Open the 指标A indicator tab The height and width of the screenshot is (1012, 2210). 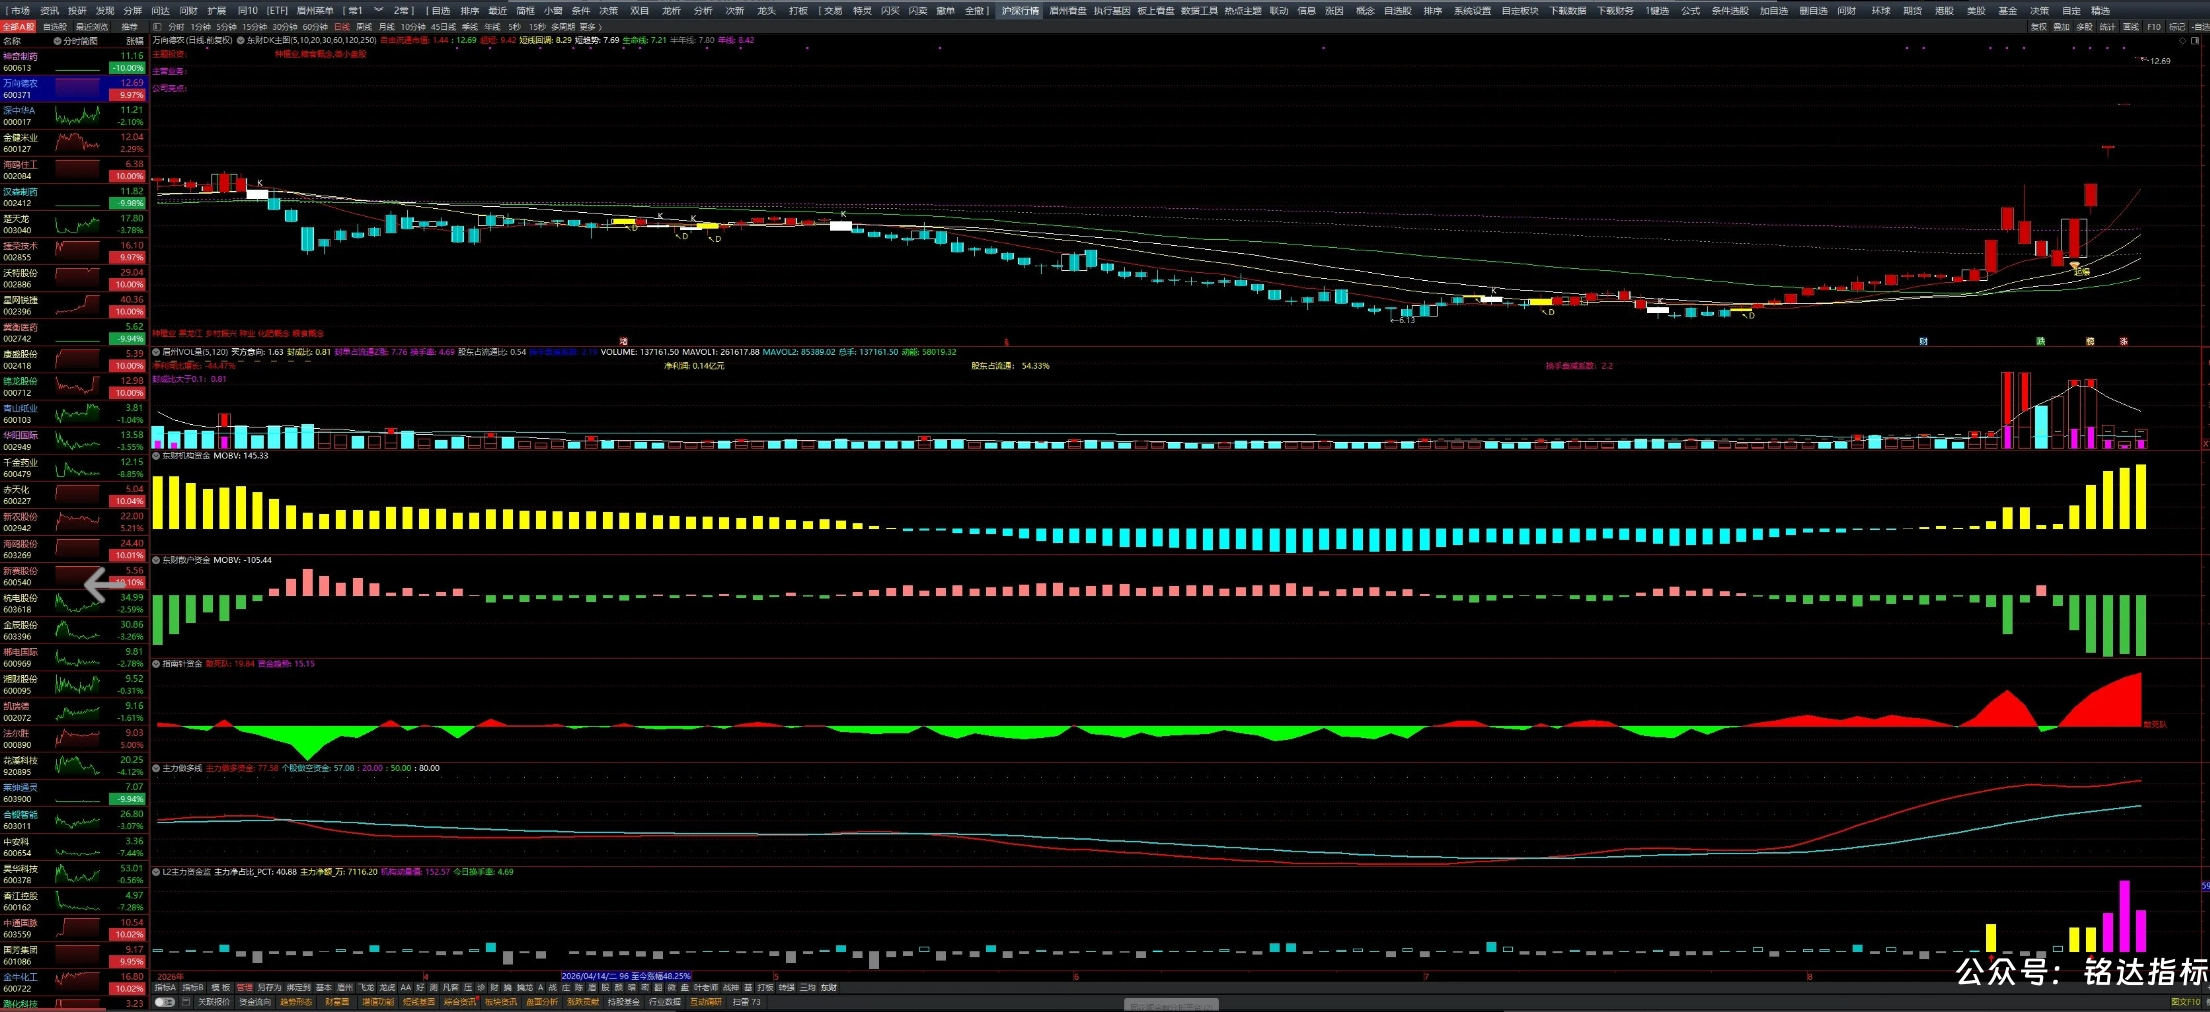coord(165,988)
